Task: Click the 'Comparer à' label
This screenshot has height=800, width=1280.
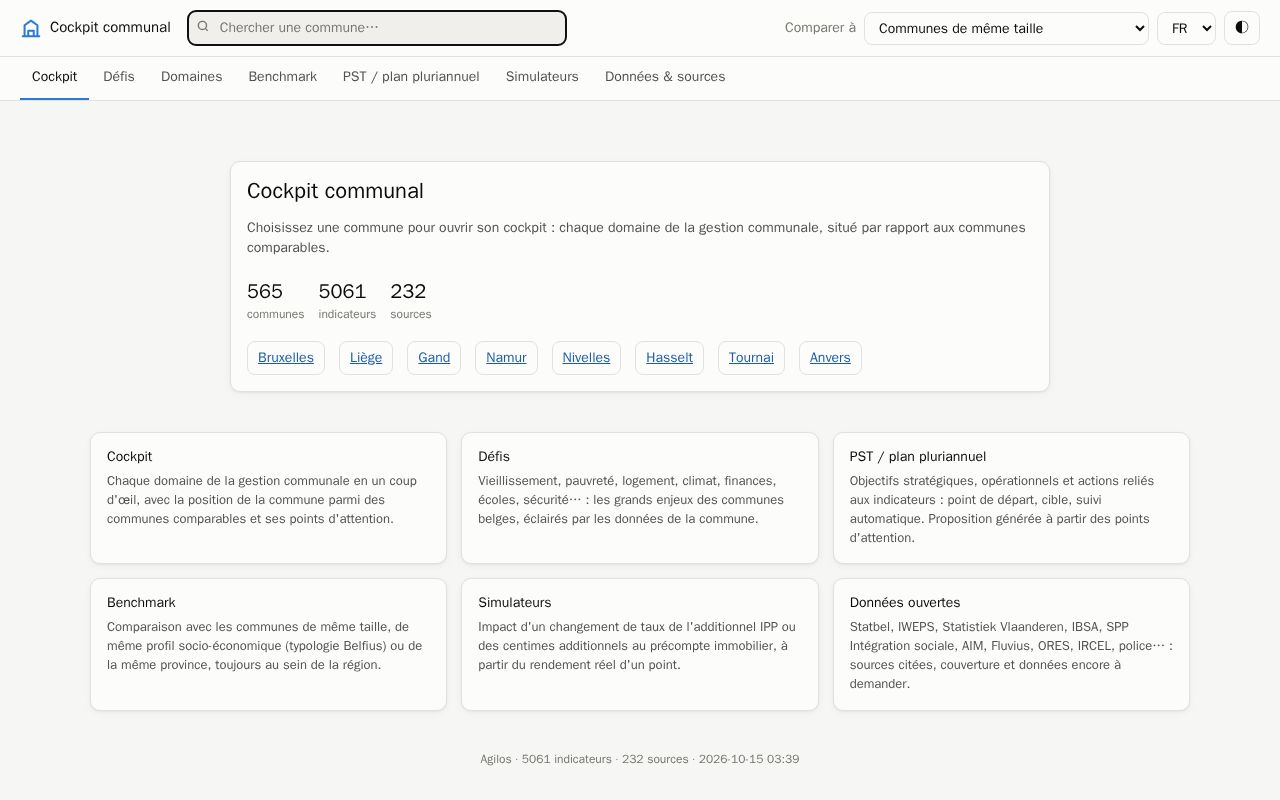Action: click(x=820, y=28)
